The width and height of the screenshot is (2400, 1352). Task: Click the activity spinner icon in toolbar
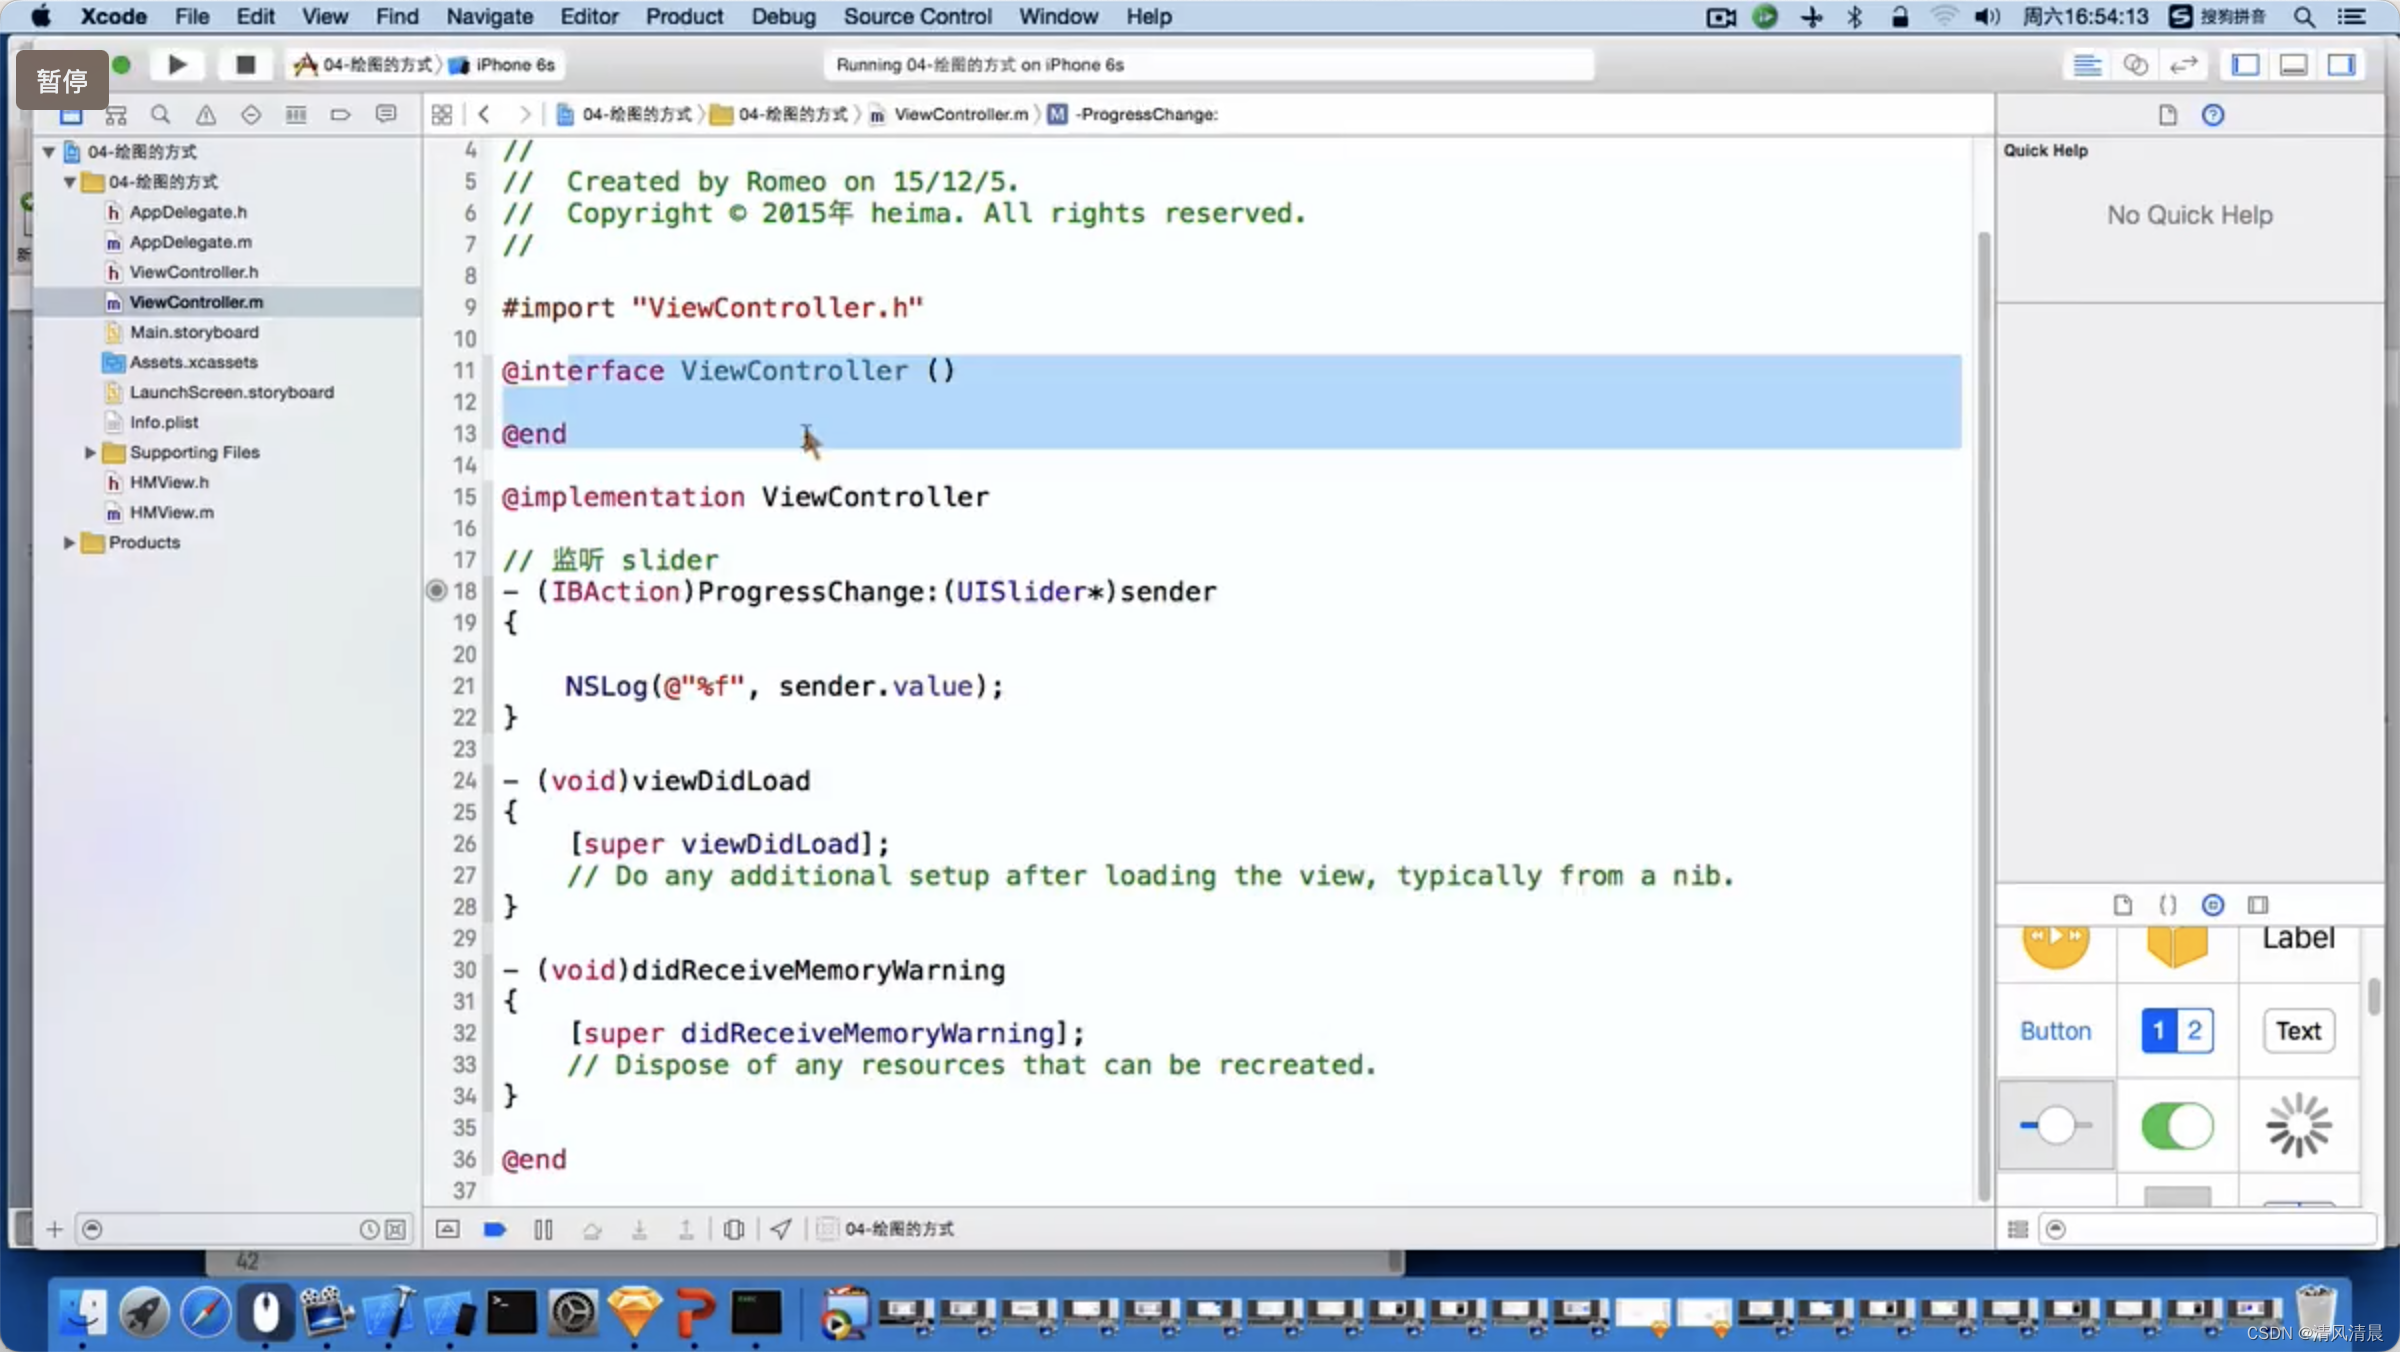tap(2298, 1124)
